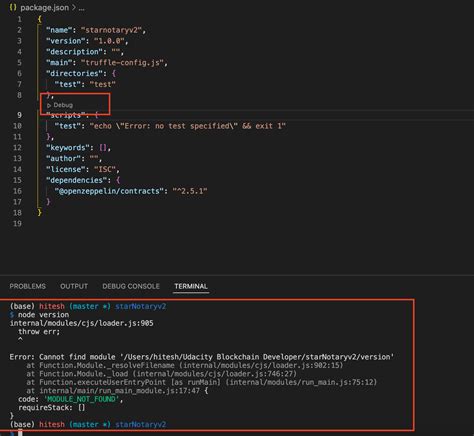
Task: Click the package.json breadcrumb
Action: [44, 8]
